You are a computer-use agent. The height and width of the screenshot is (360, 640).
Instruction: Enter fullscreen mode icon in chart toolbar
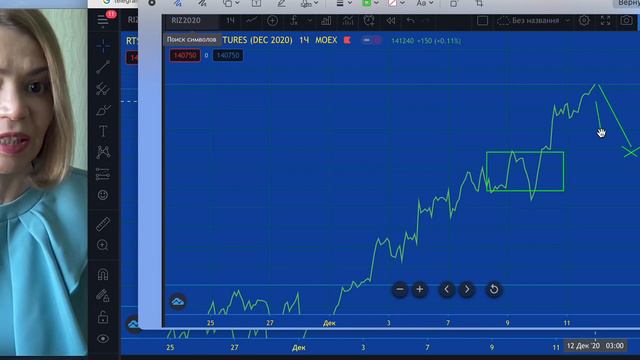pyautogui.click(x=605, y=20)
